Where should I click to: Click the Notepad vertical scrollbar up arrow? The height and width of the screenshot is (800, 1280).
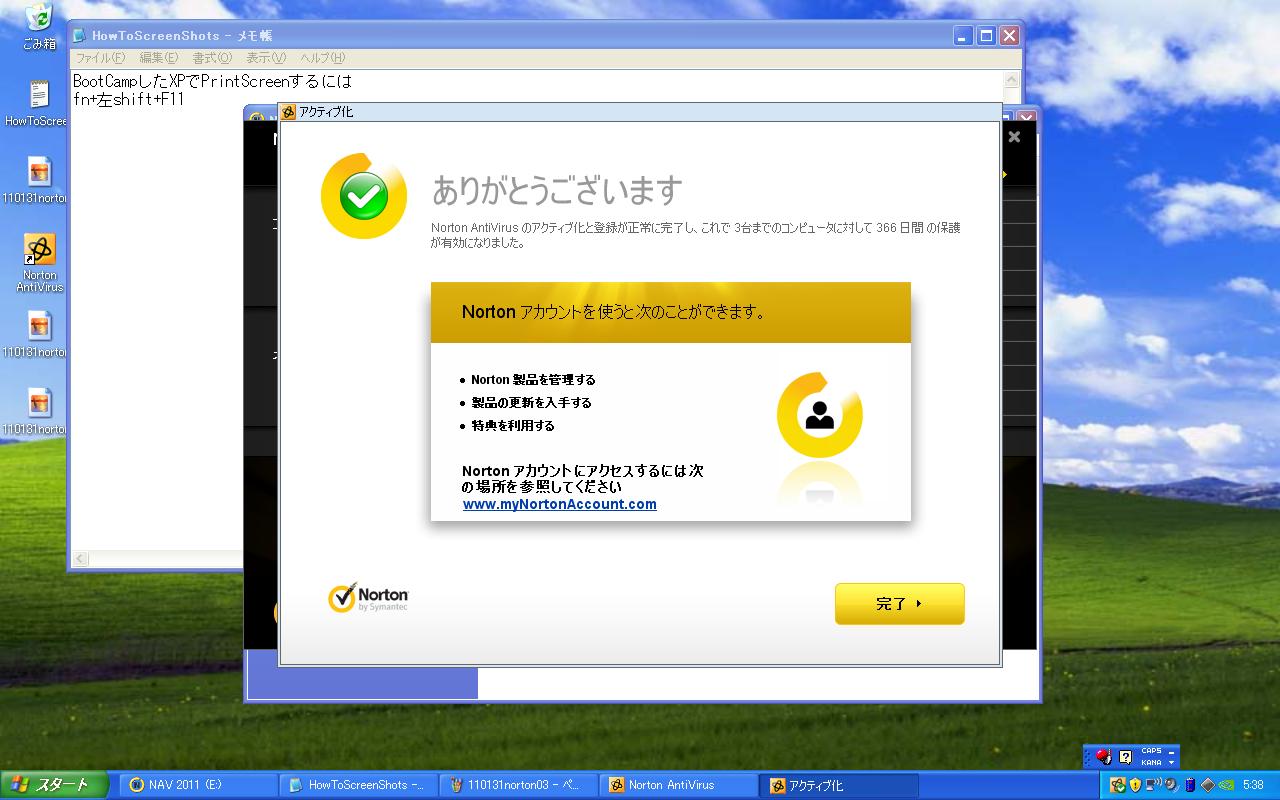[x=1012, y=81]
